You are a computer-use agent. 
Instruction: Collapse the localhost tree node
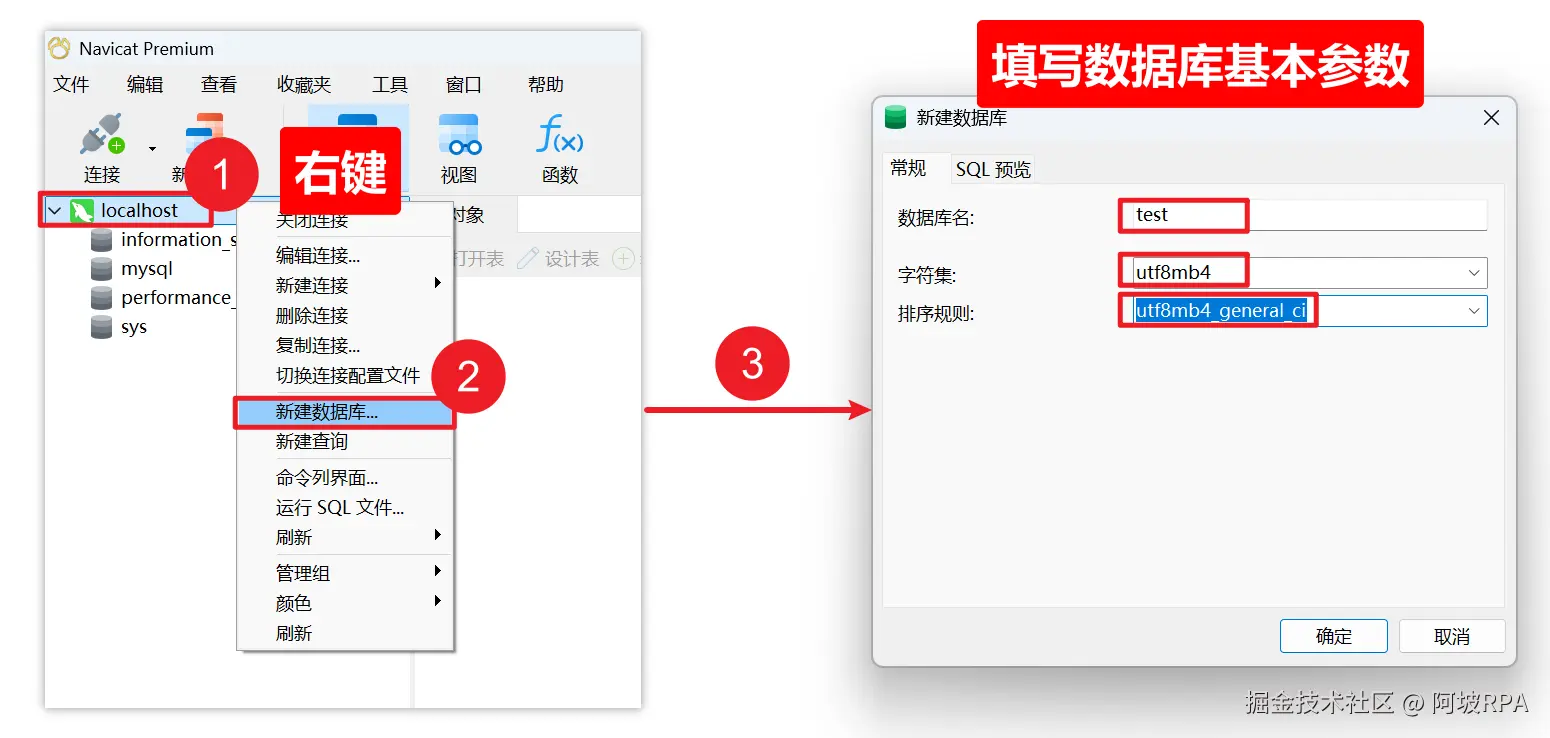coord(55,211)
